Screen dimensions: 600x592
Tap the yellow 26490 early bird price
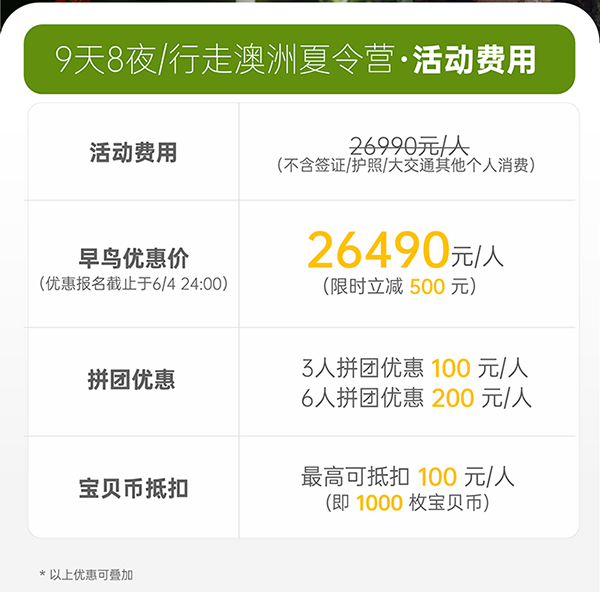click(x=378, y=250)
